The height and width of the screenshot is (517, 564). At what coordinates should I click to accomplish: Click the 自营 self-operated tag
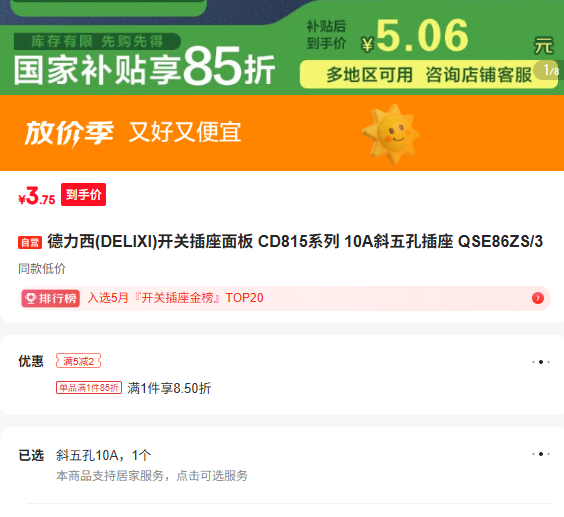30,242
